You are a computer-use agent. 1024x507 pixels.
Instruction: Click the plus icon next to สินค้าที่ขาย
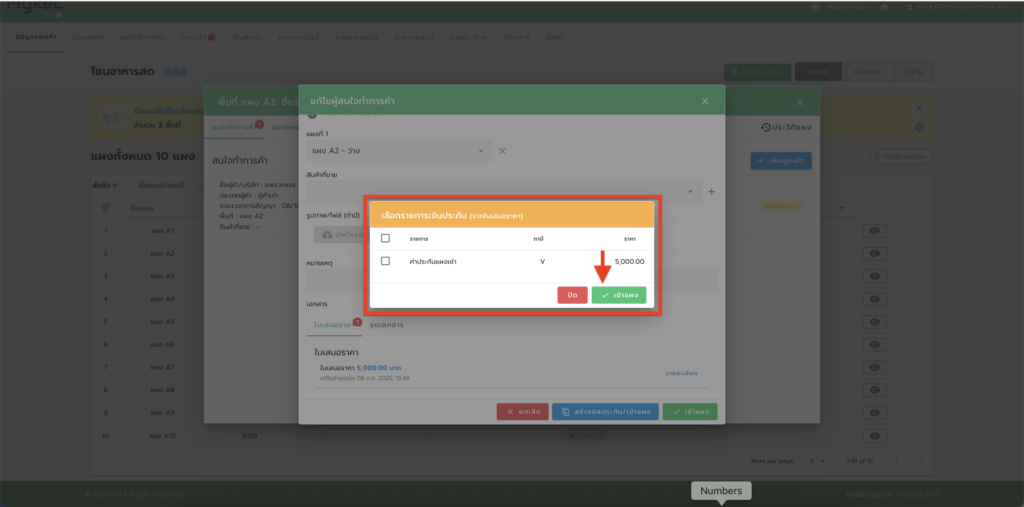pos(712,191)
